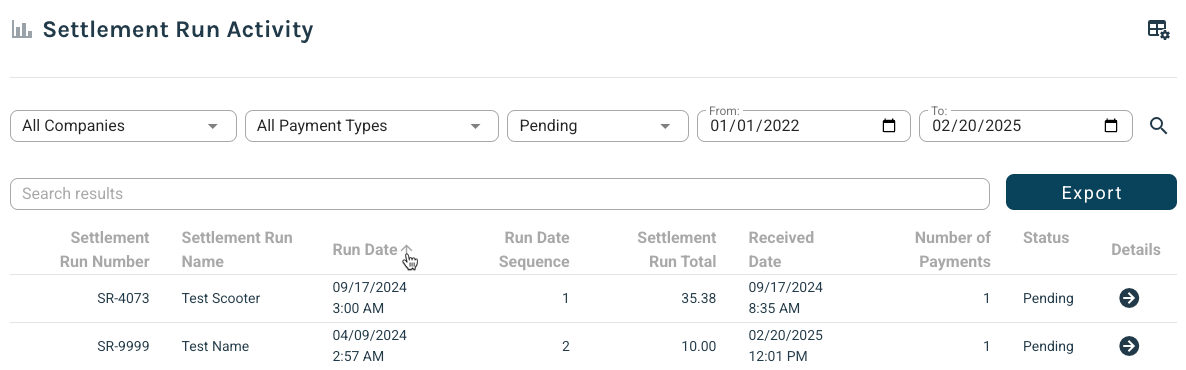This screenshot has height=370, width=1186.
Task: Open the Pending status dropdown
Action: tap(598, 126)
